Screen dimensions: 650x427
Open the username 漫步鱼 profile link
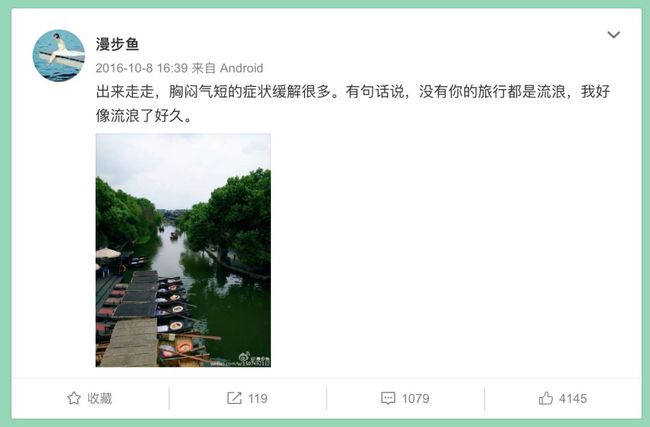pyautogui.click(x=117, y=44)
